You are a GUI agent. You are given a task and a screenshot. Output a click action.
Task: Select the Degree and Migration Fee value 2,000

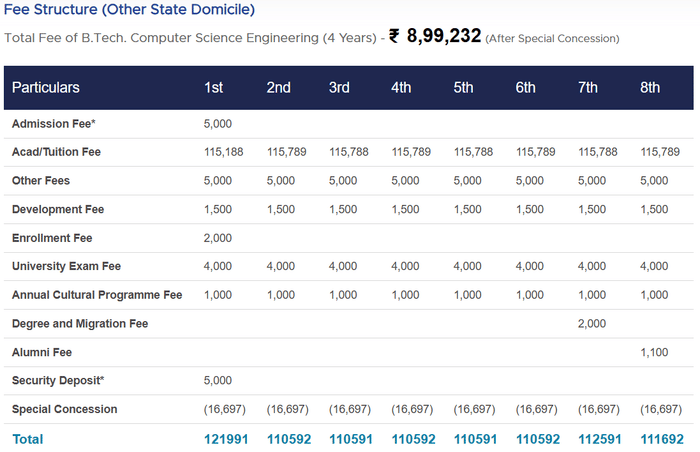592,323
